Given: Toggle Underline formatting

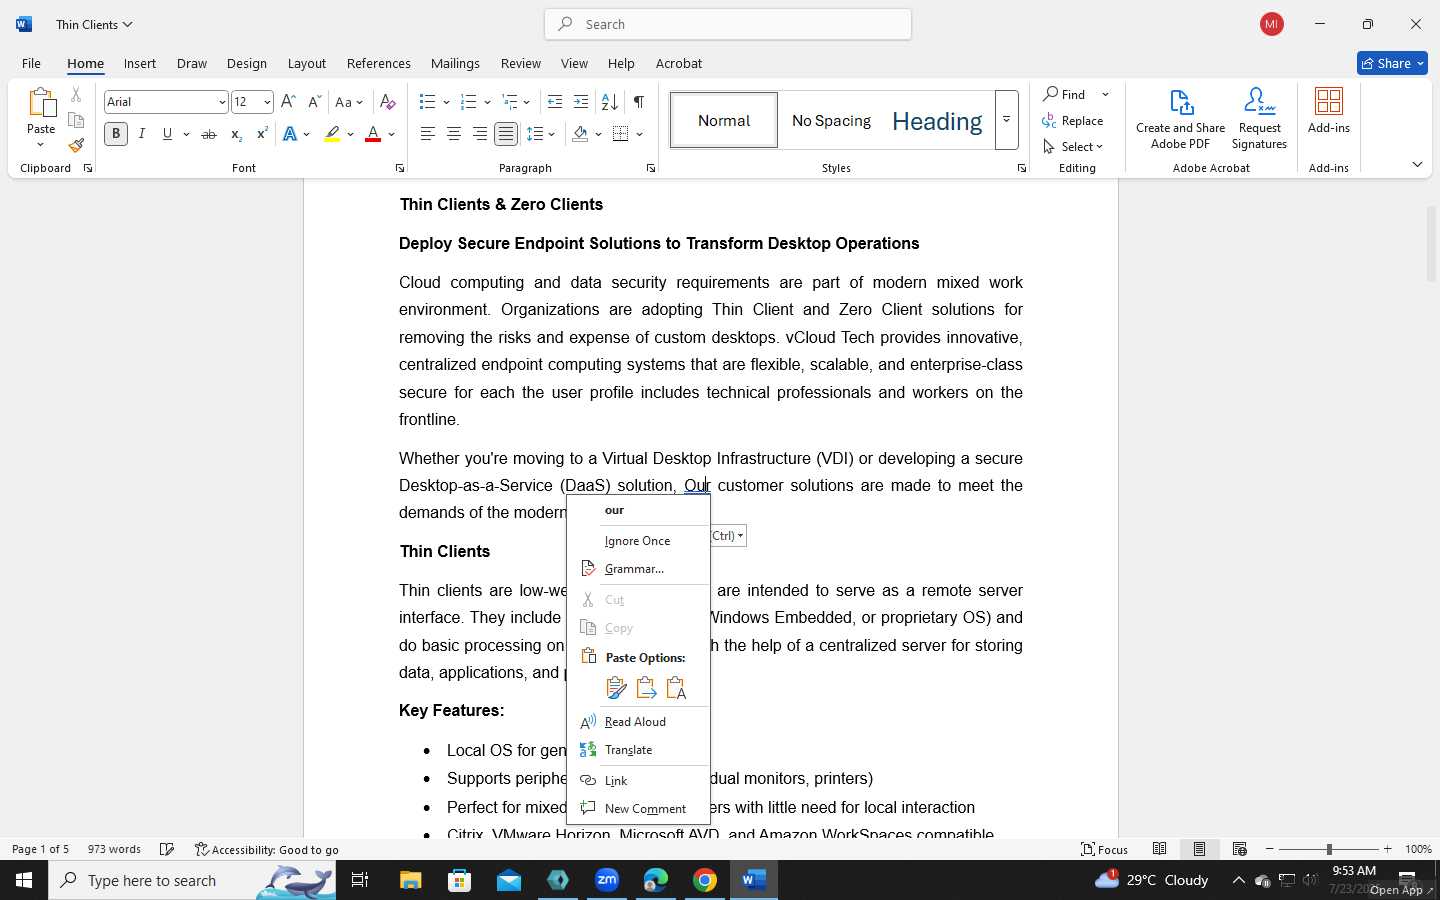Looking at the screenshot, I should (x=167, y=134).
